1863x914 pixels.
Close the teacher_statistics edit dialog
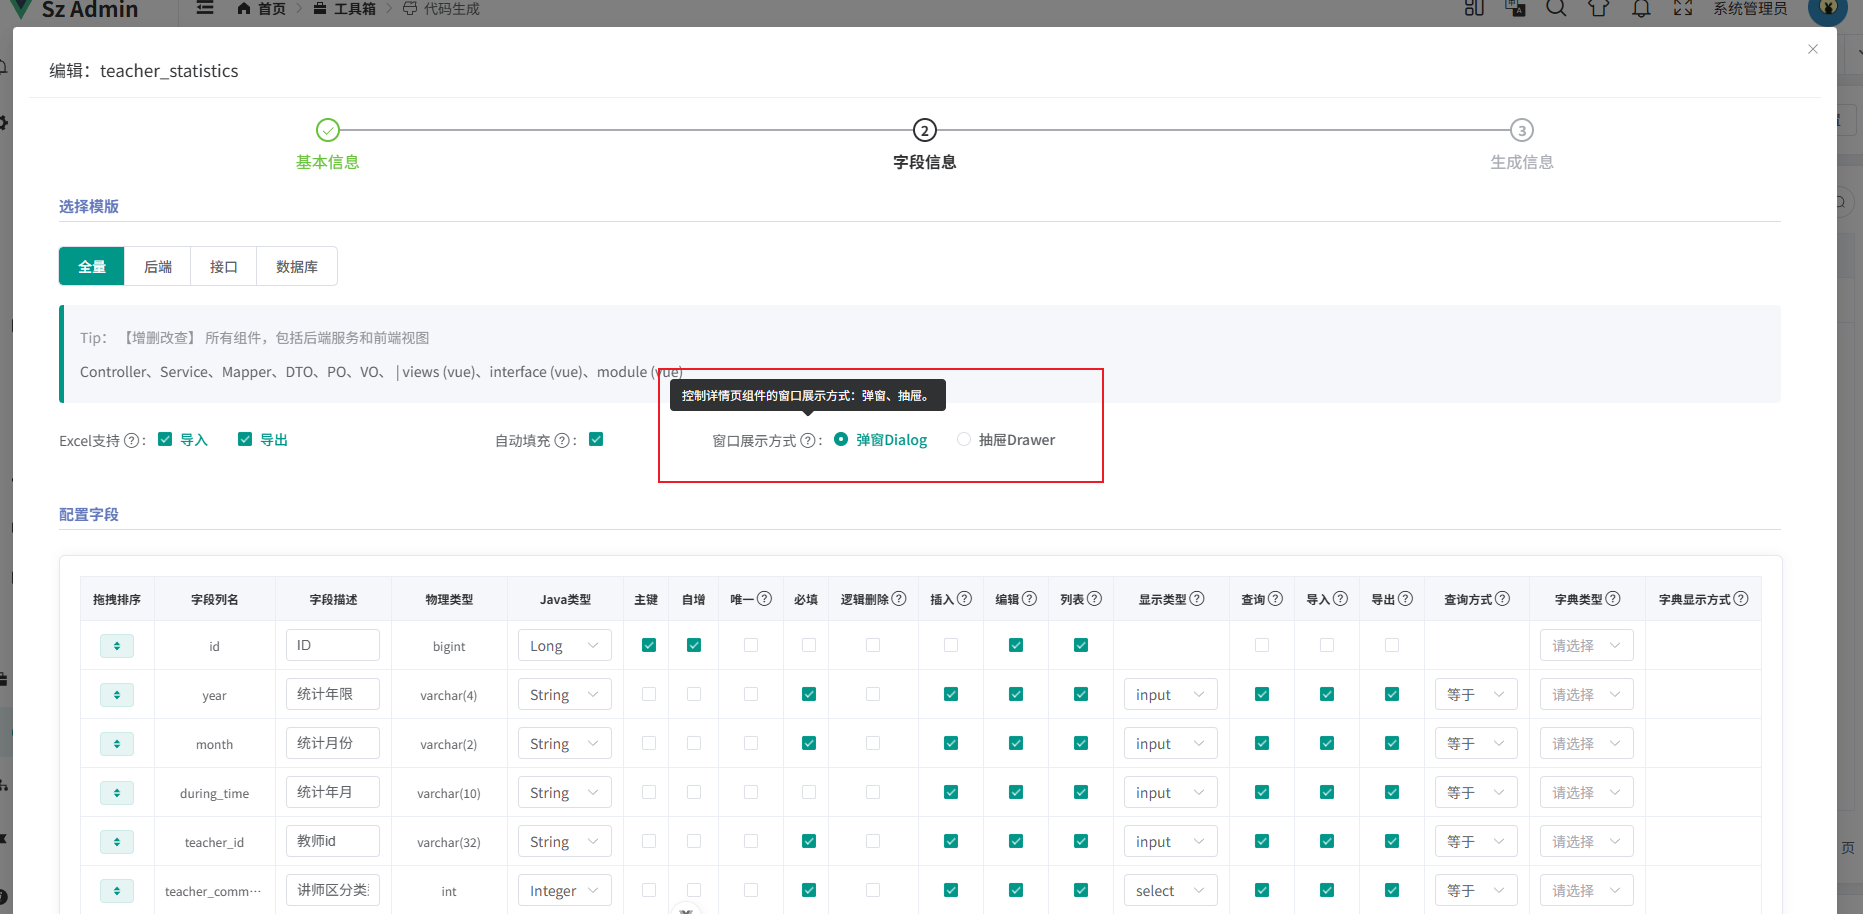click(x=1813, y=49)
